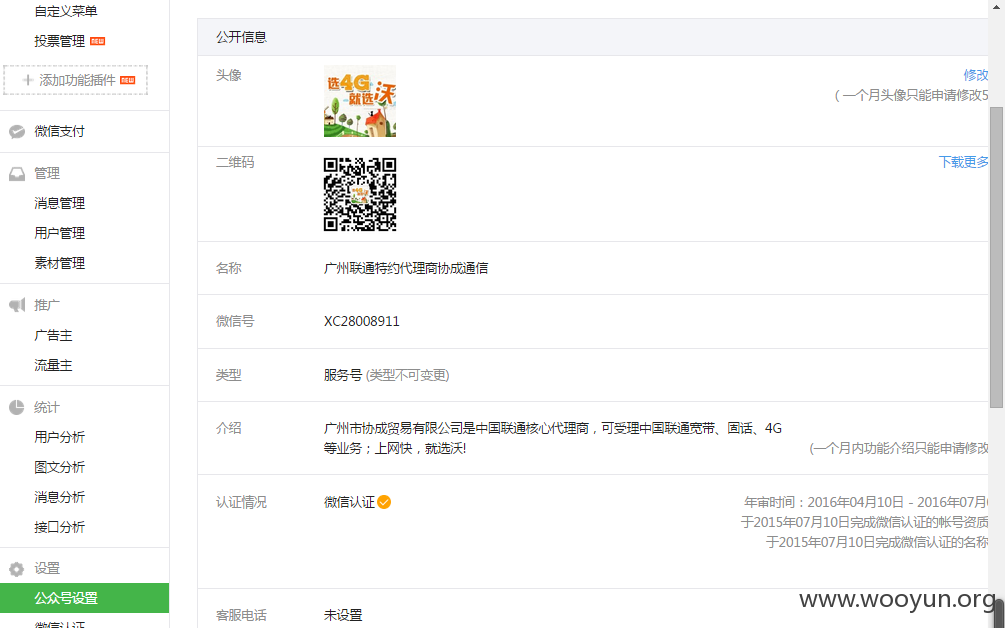Viewport: 1005px width, 628px height.
Task: Open 用户管理
Action: point(60,233)
